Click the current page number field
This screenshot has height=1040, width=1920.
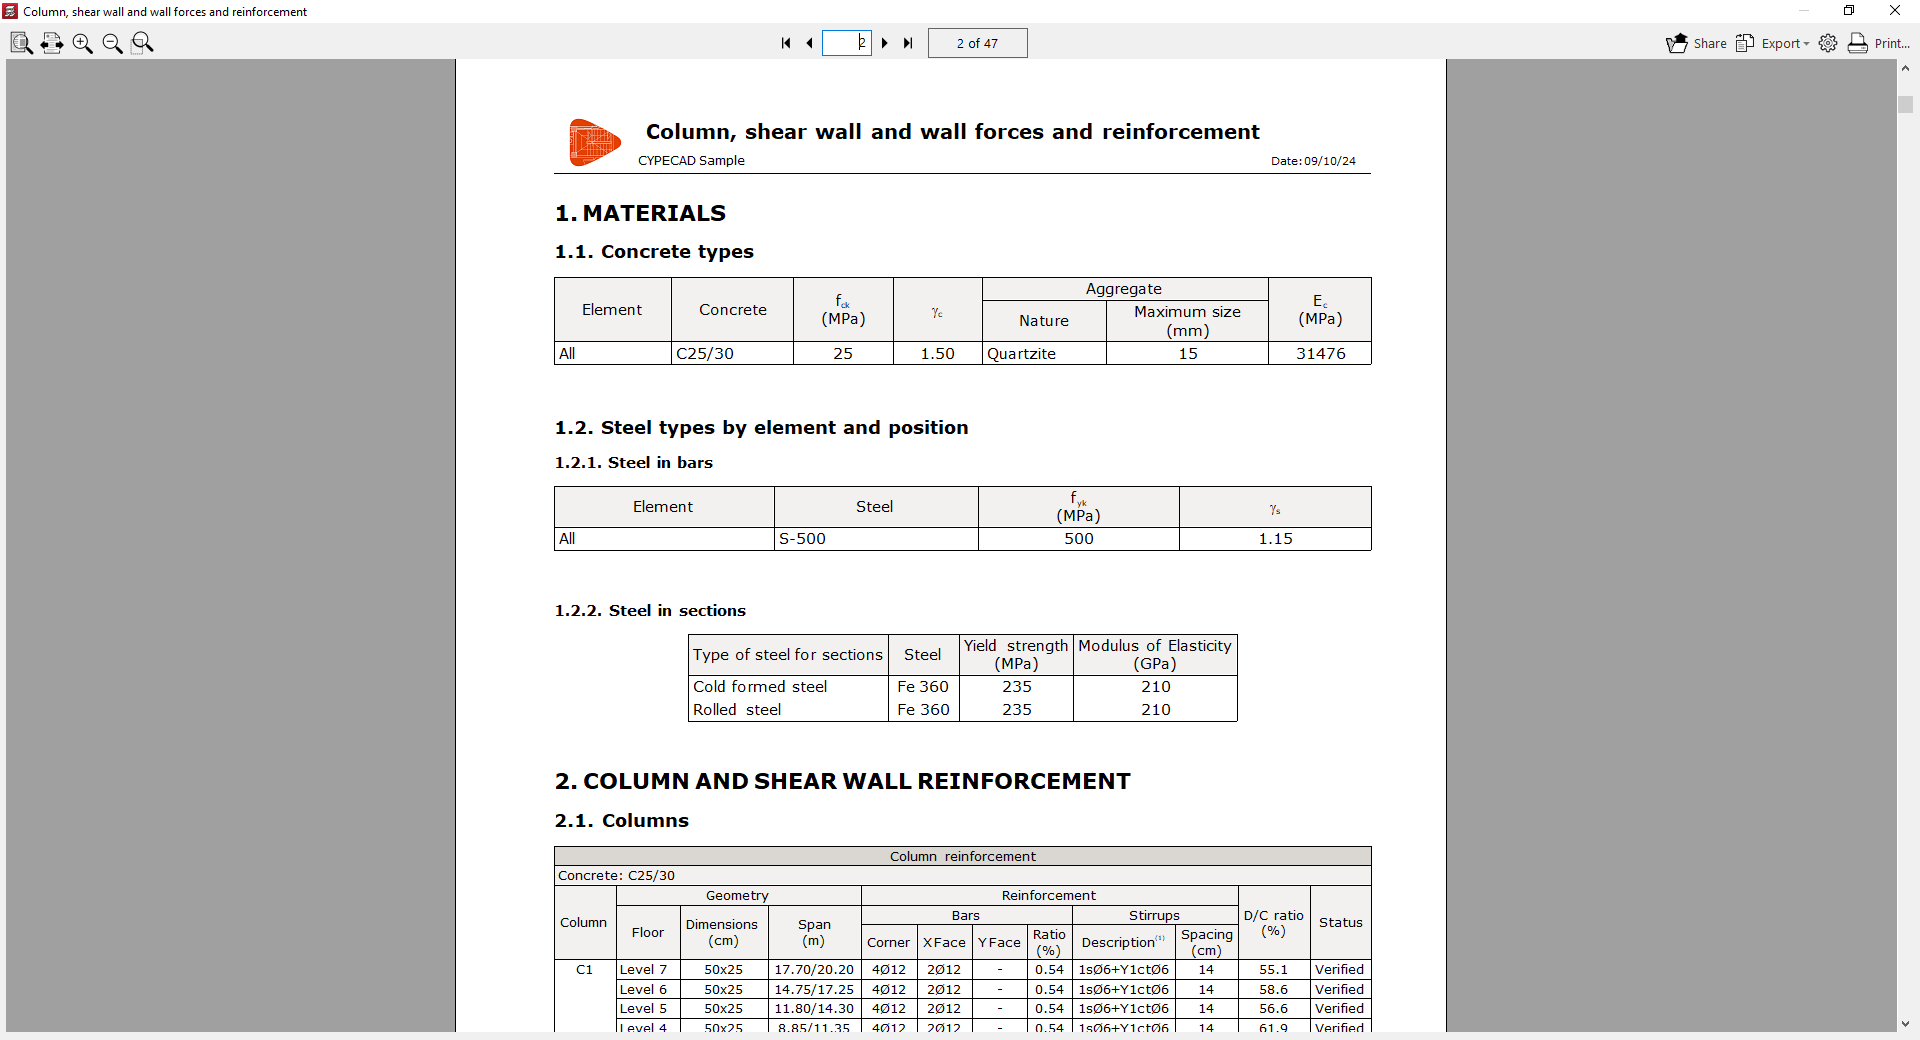(x=847, y=43)
